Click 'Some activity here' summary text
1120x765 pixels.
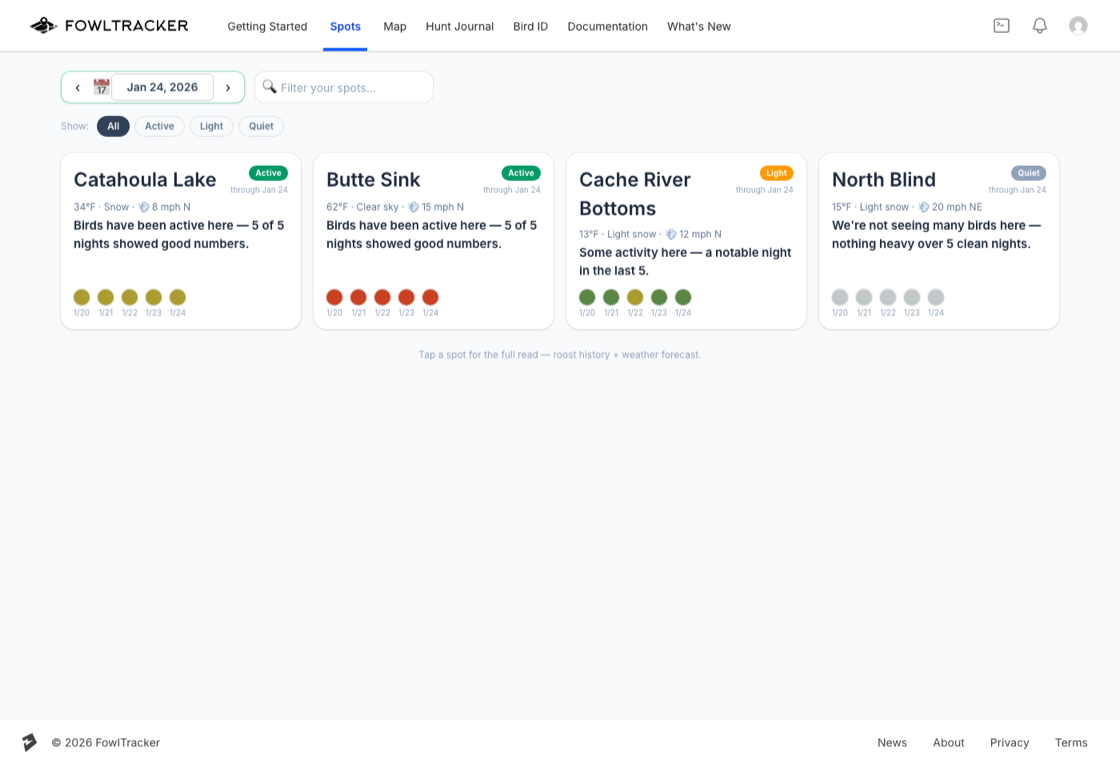tap(685, 261)
